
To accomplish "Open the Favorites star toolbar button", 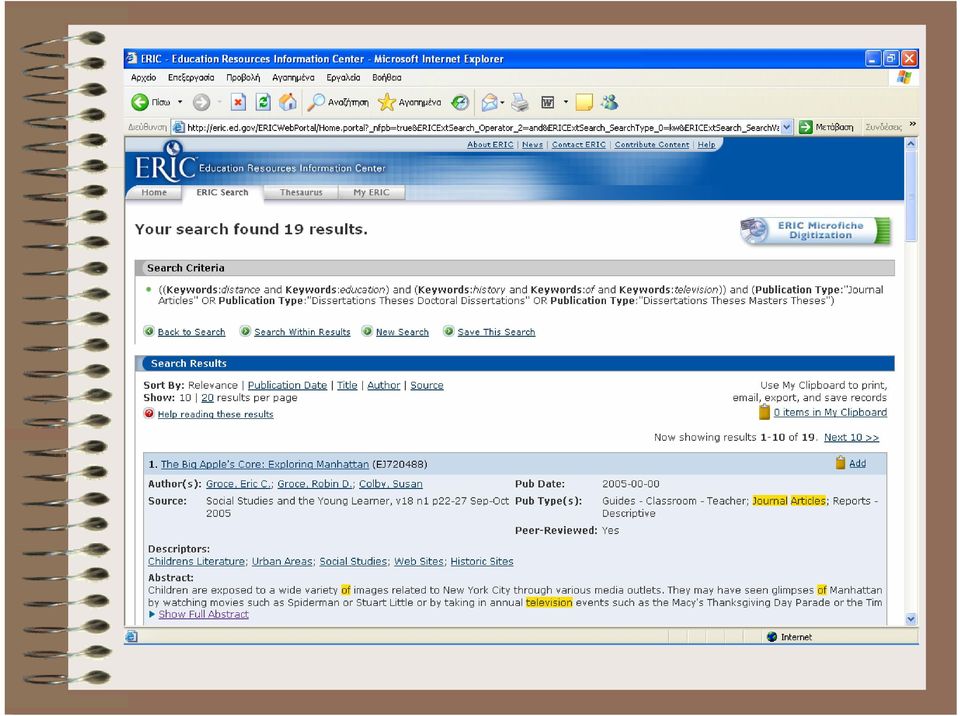I will pyautogui.click(x=410, y=102).
